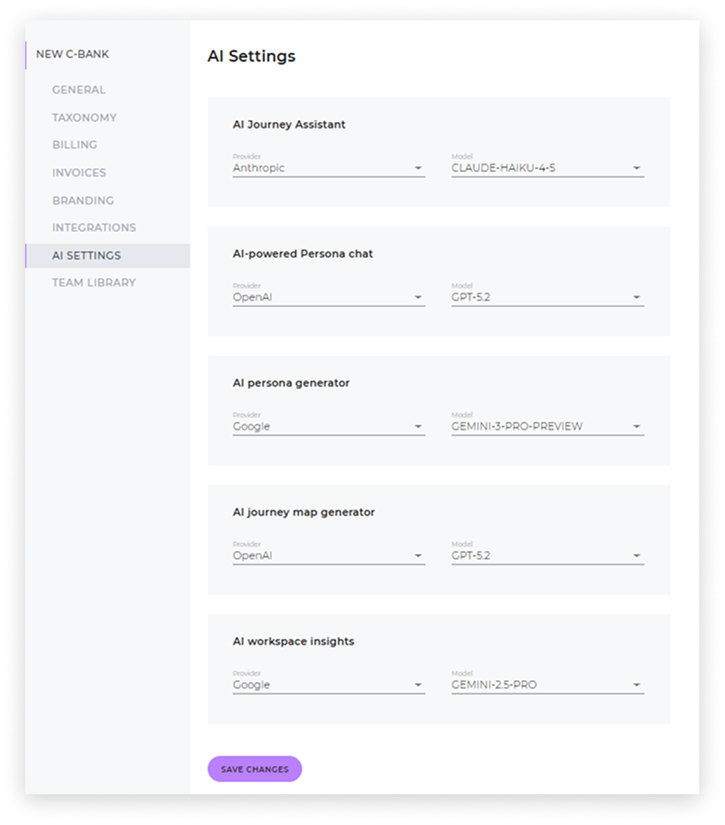The image size is (725, 825).
Task: Open the AI-powered Persona chat Provider dropdown
Action: pyautogui.click(x=329, y=297)
